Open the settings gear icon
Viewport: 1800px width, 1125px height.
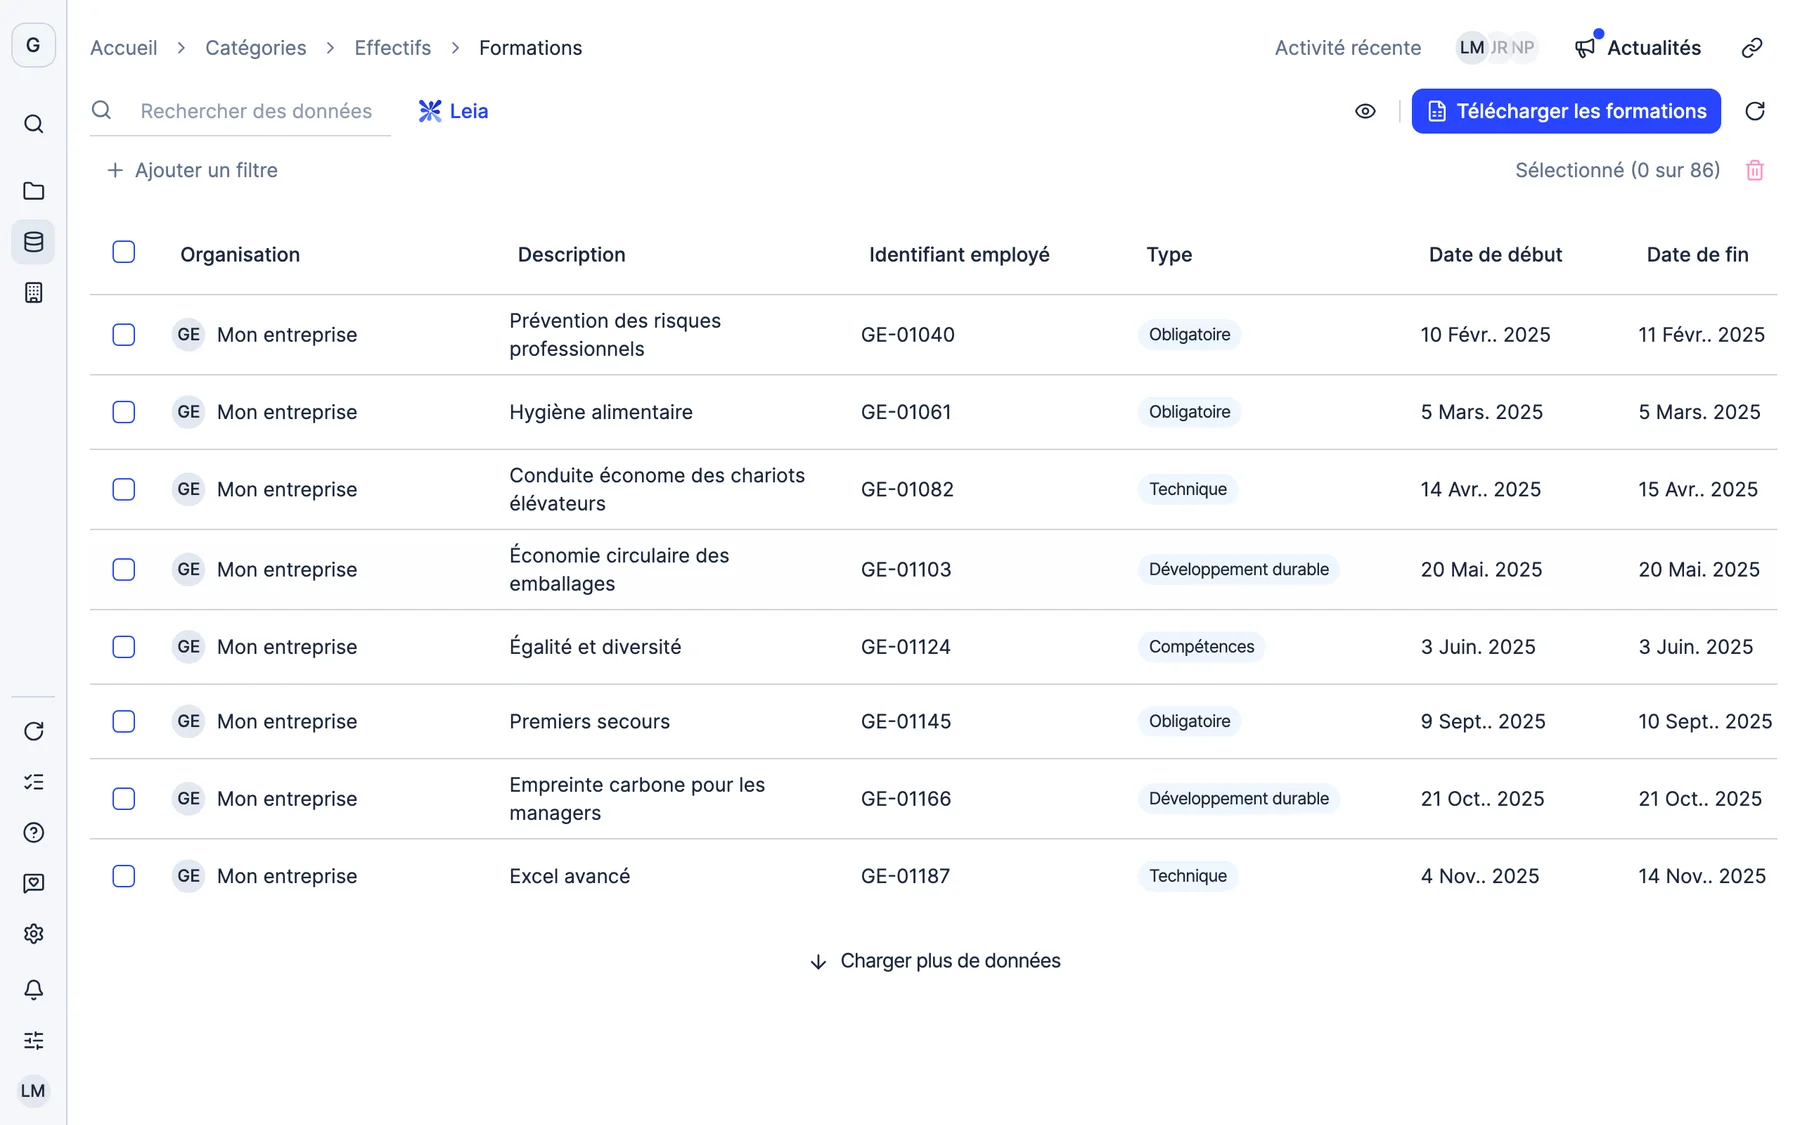[x=33, y=934]
